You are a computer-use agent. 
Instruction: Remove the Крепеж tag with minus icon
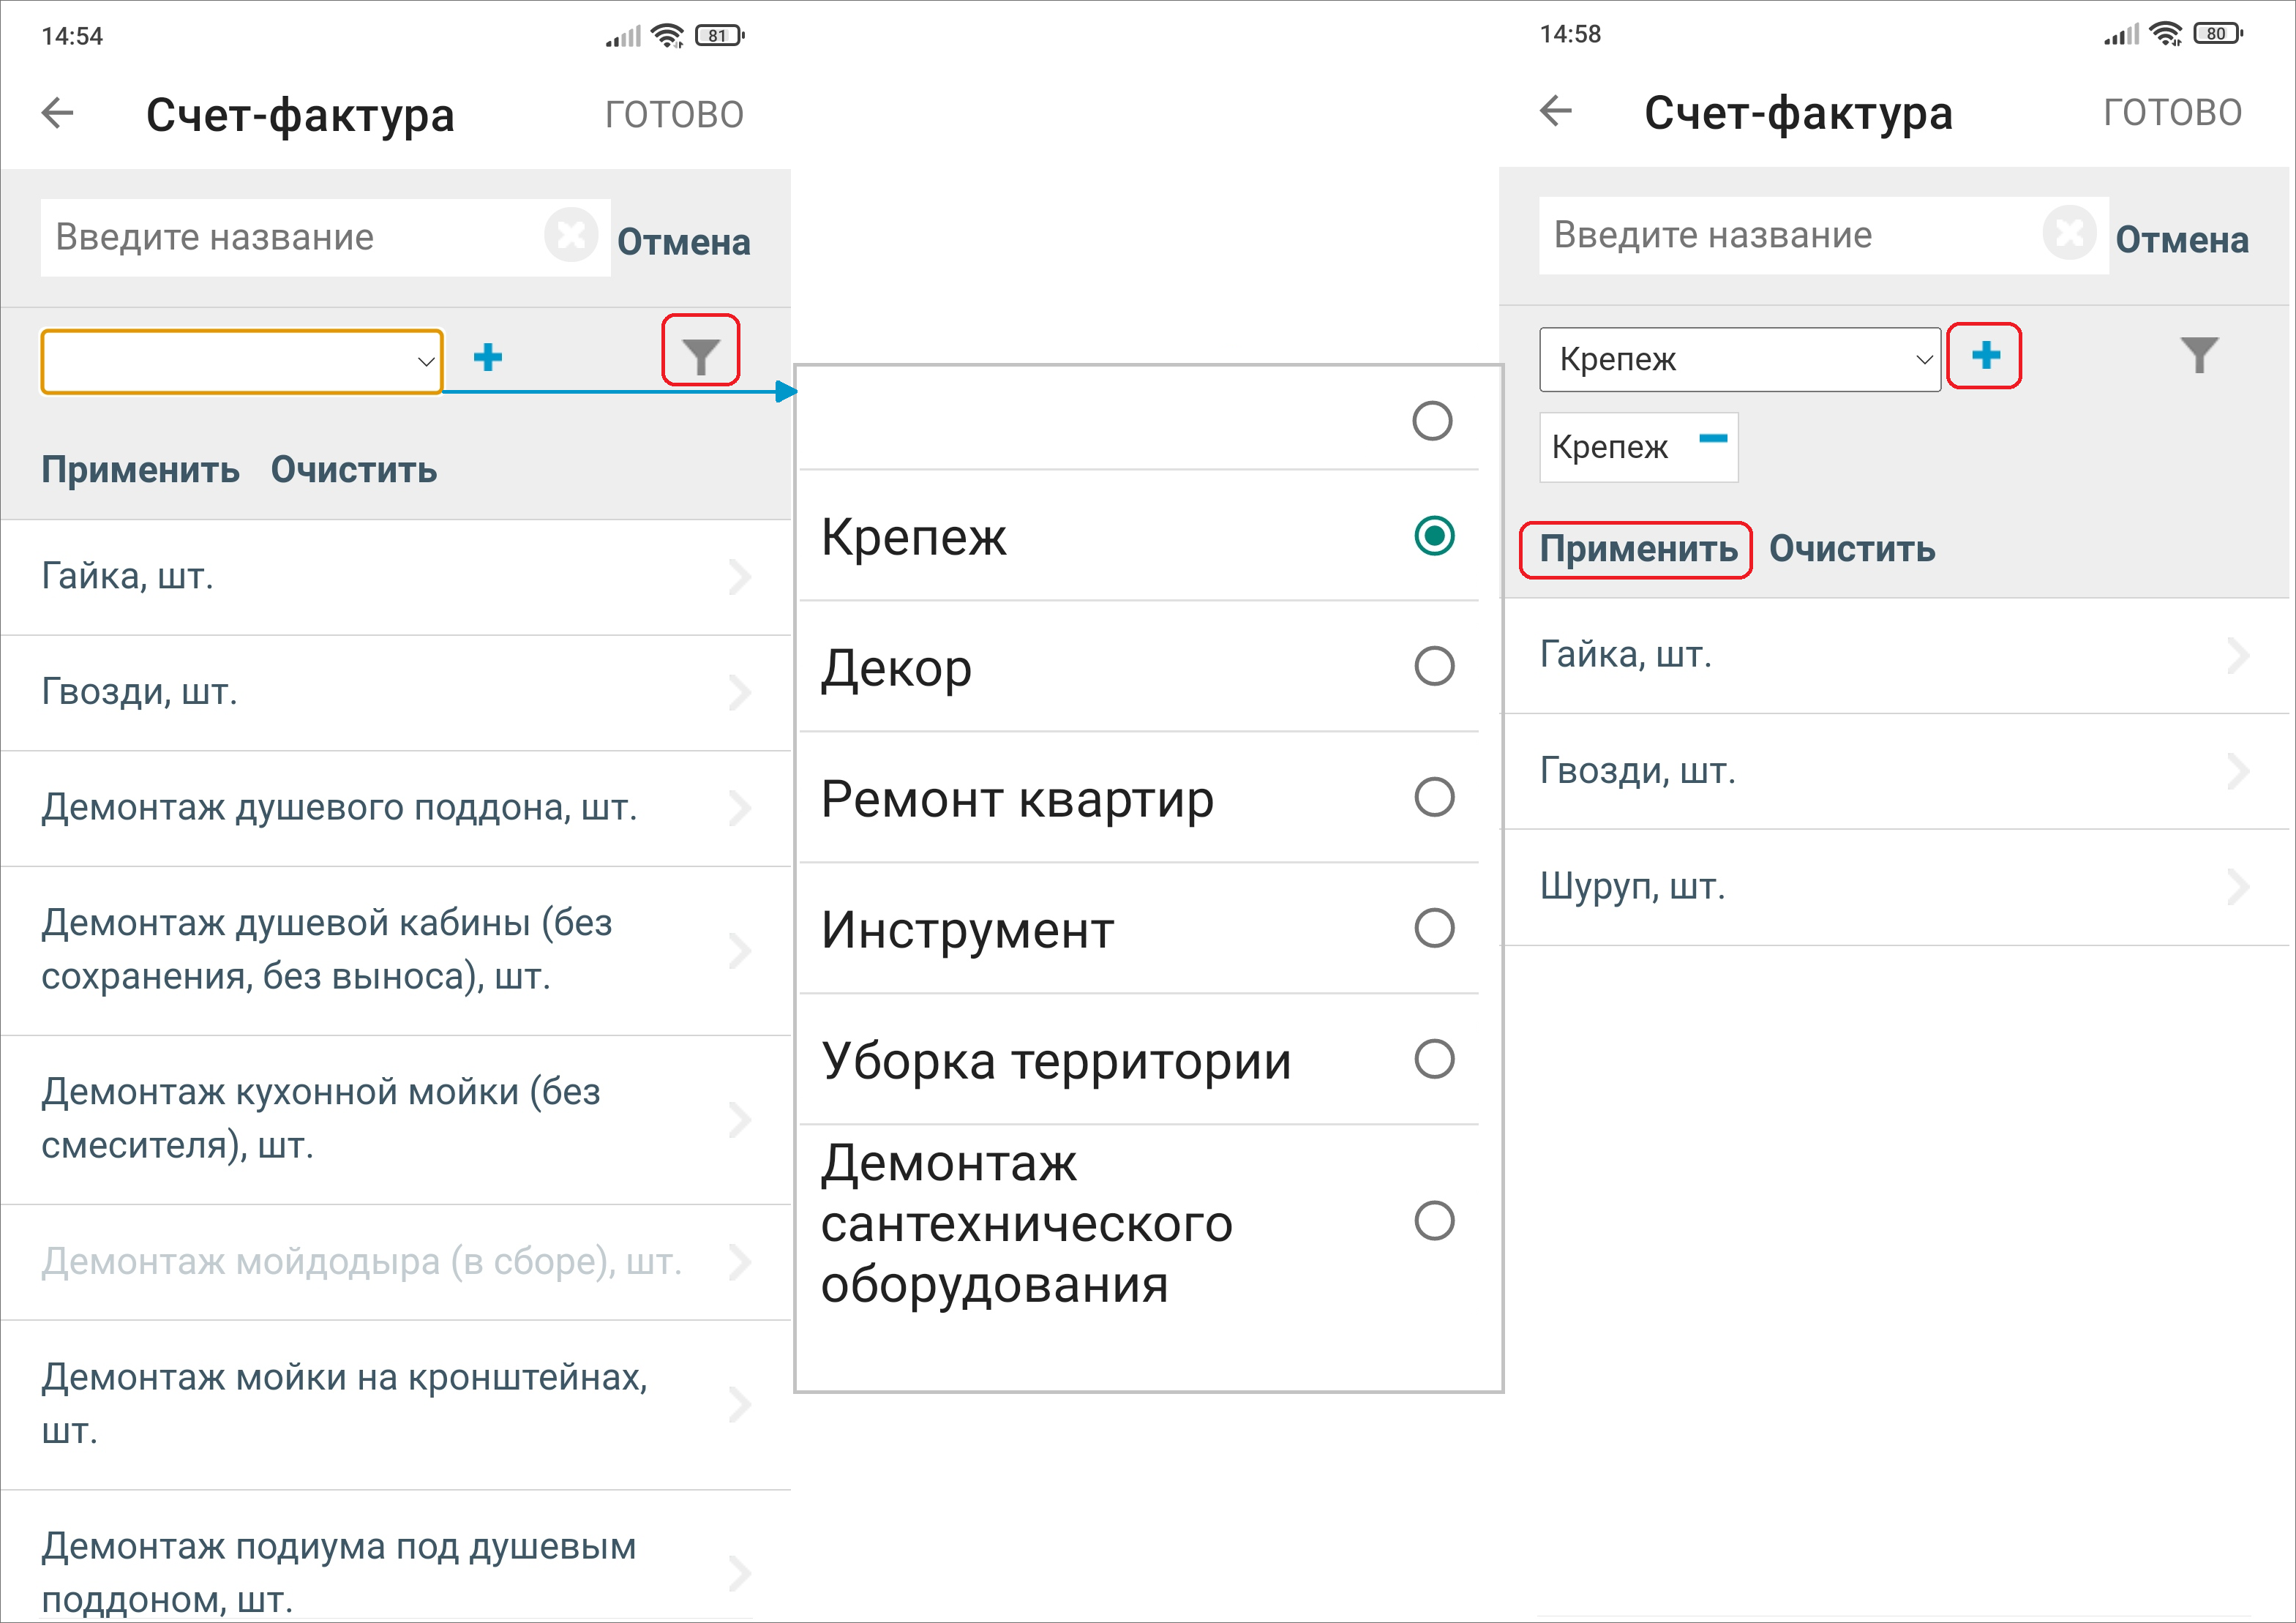[x=1713, y=439]
